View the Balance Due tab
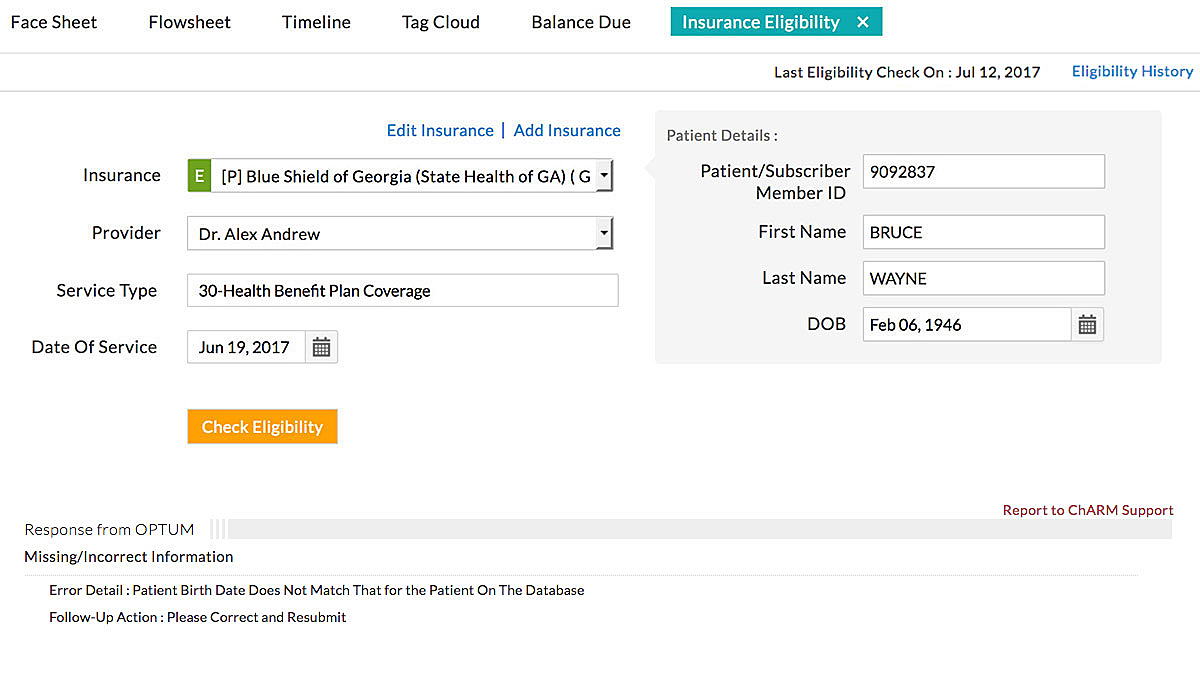Screen dimensions: 1200x700 (x=581, y=22)
